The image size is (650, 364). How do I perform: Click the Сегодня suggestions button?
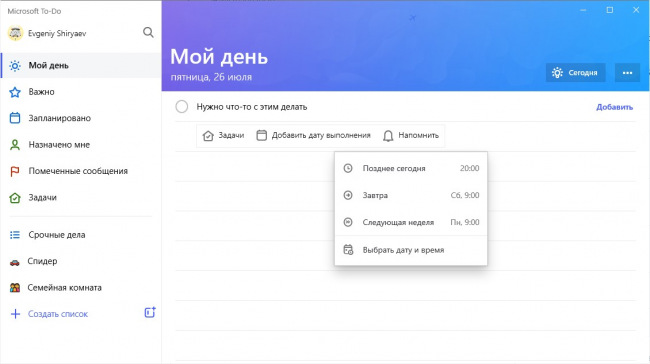tap(575, 73)
